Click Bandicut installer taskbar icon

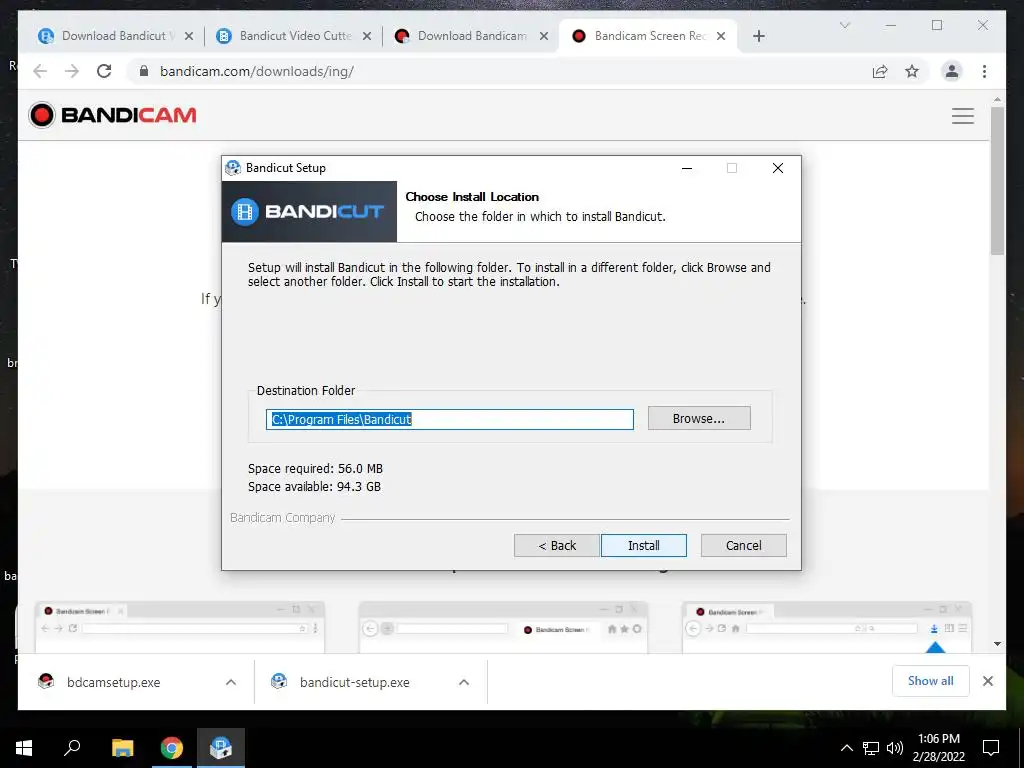221,748
